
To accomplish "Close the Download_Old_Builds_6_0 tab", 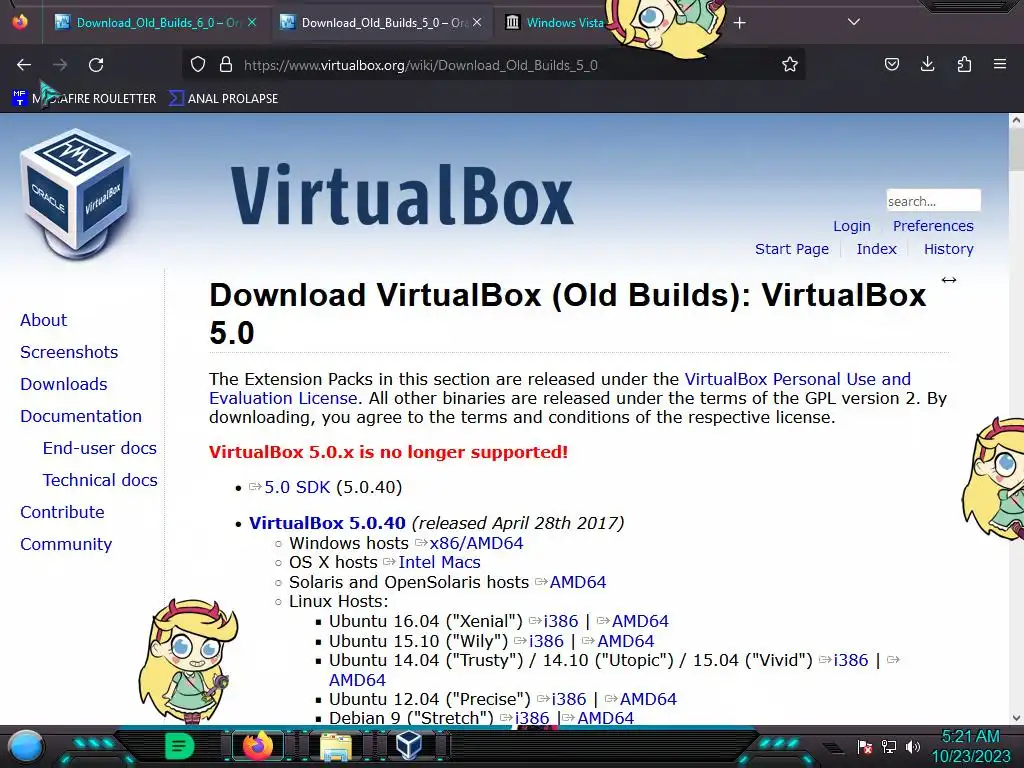I will pyautogui.click(x=252, y=22).
